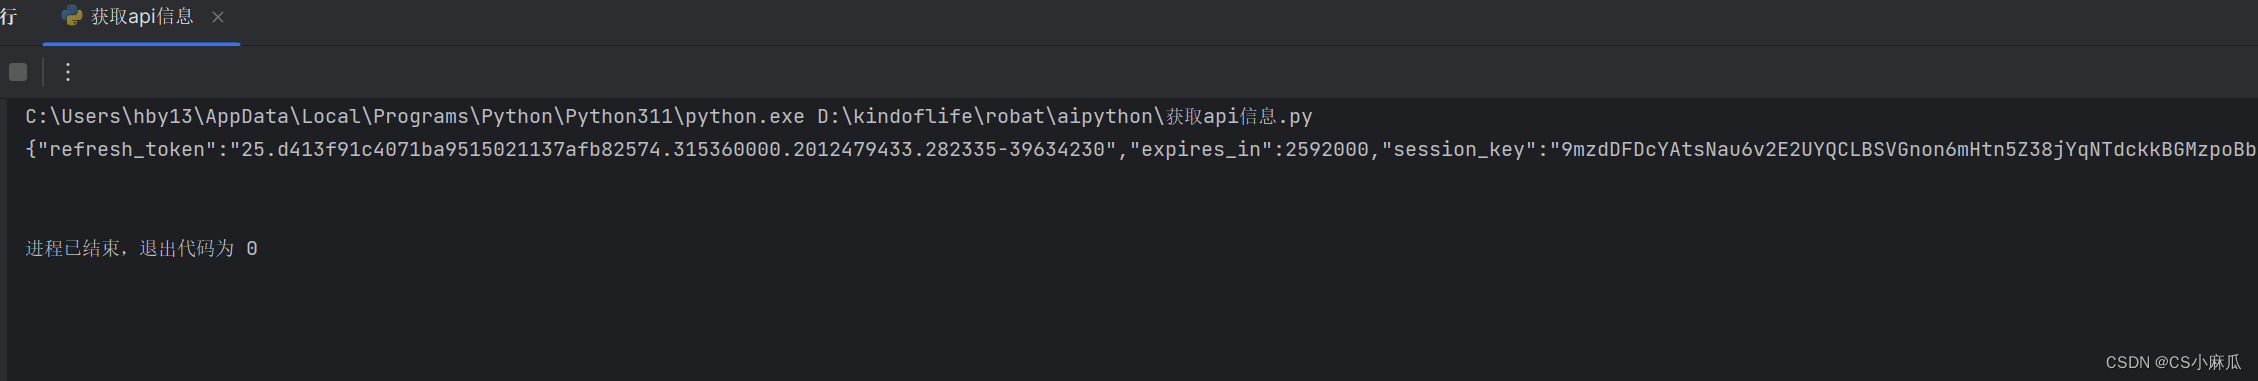The width and height of the screenshot is (2258, 381).
Task: Click the "session_key" key in the output
Action: click(x=1459, y=150)
